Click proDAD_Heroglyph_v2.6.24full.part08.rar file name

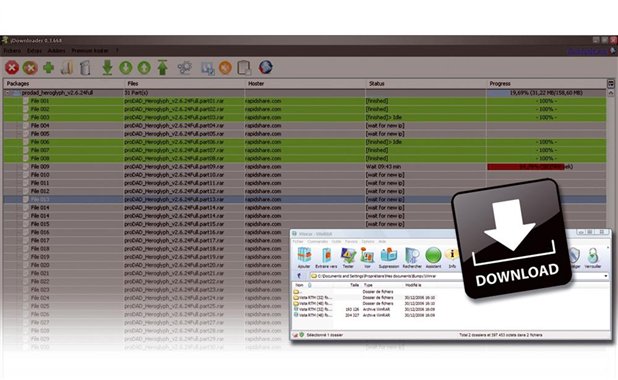pos(174,158)
